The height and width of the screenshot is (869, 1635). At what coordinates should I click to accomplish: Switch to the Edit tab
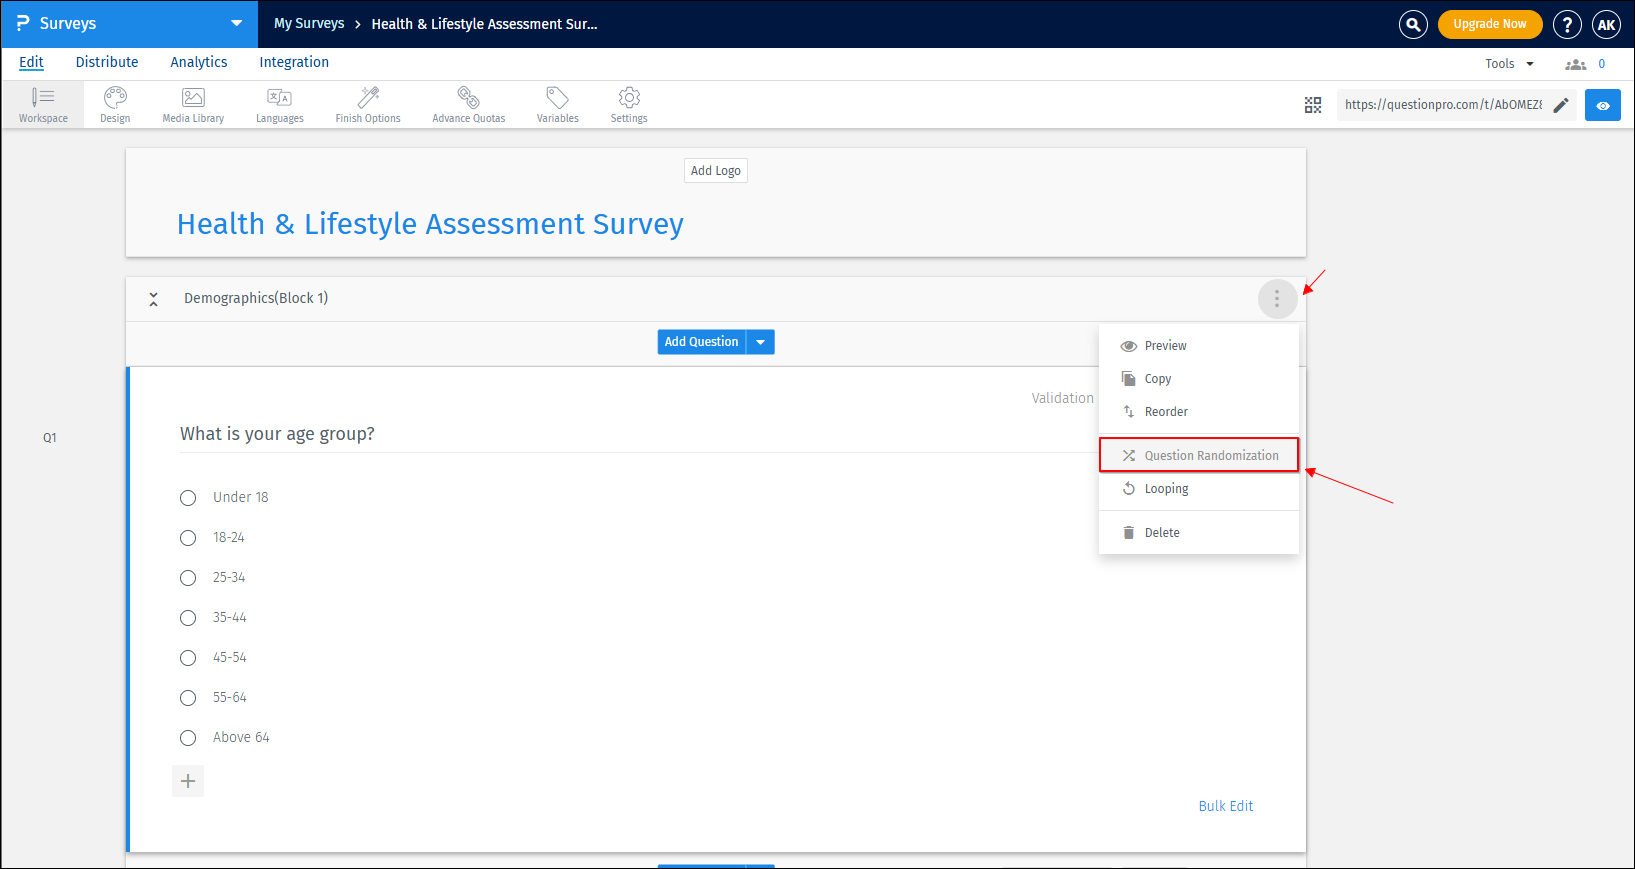(31, 62)
